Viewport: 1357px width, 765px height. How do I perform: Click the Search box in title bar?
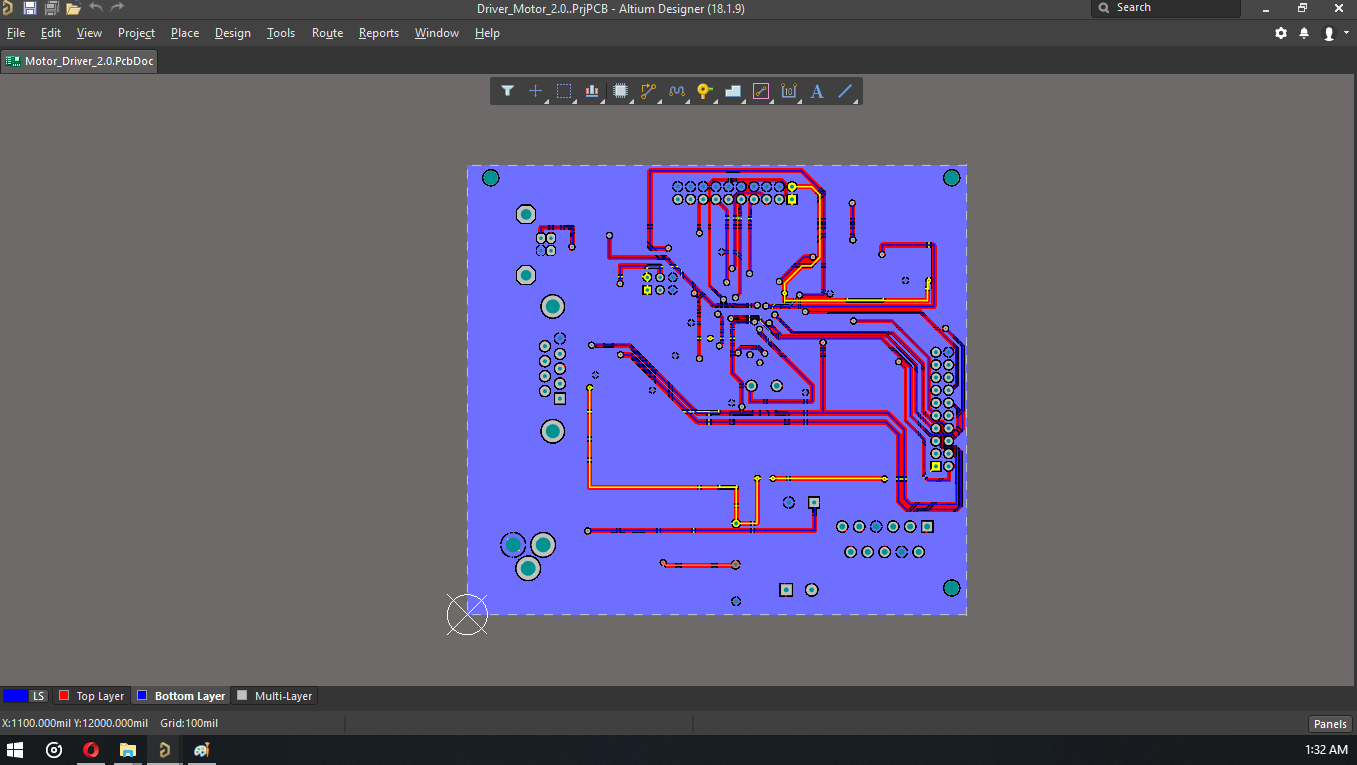[x=1170, y=8]
